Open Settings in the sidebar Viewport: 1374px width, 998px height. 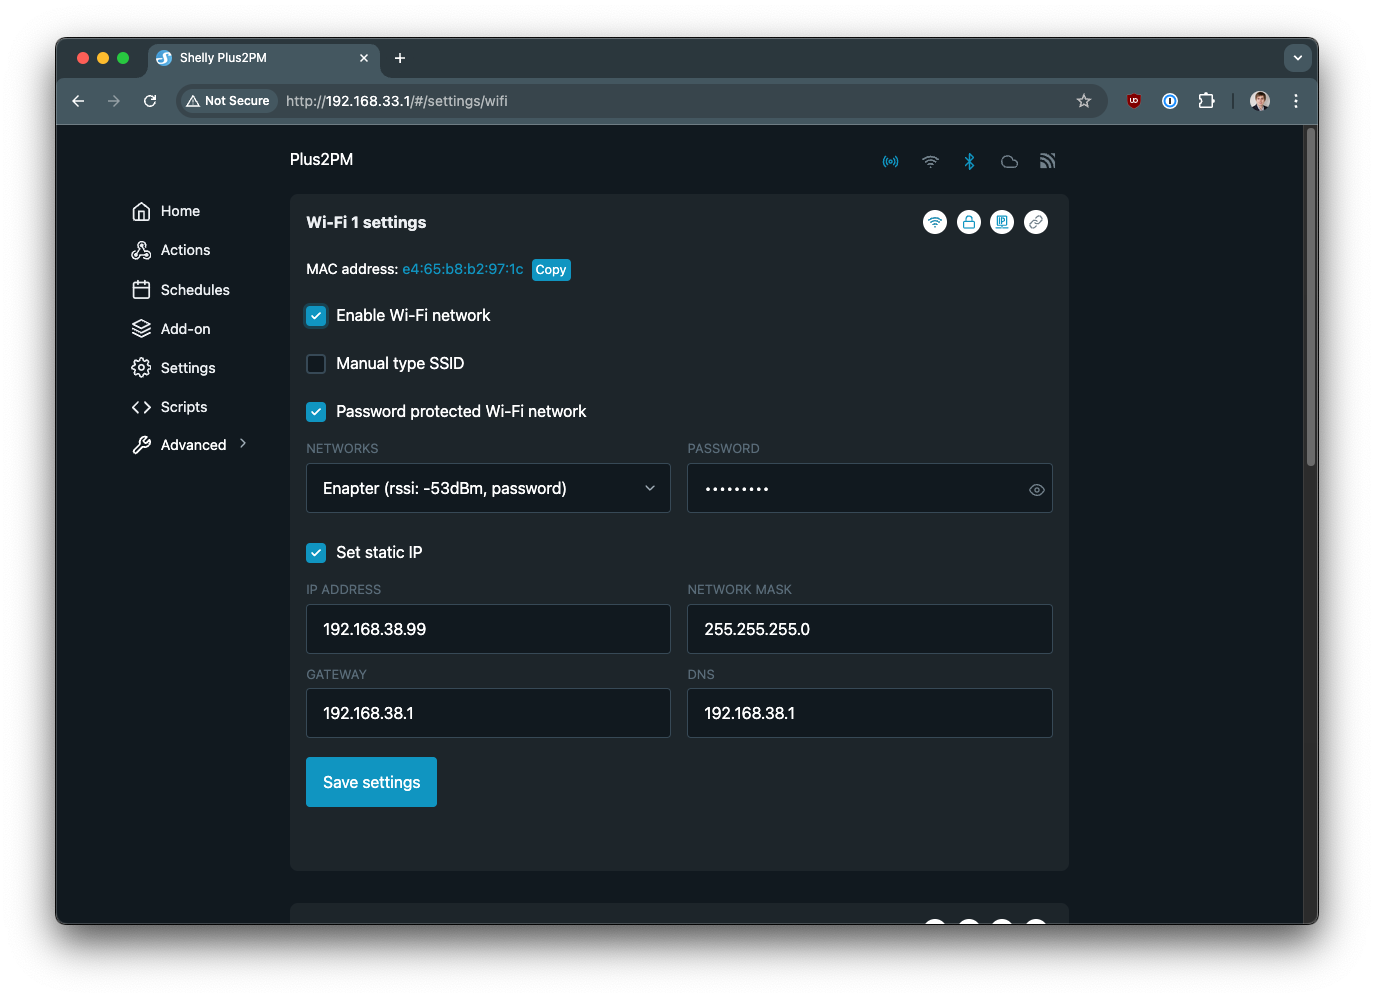(x=174, y=368)
